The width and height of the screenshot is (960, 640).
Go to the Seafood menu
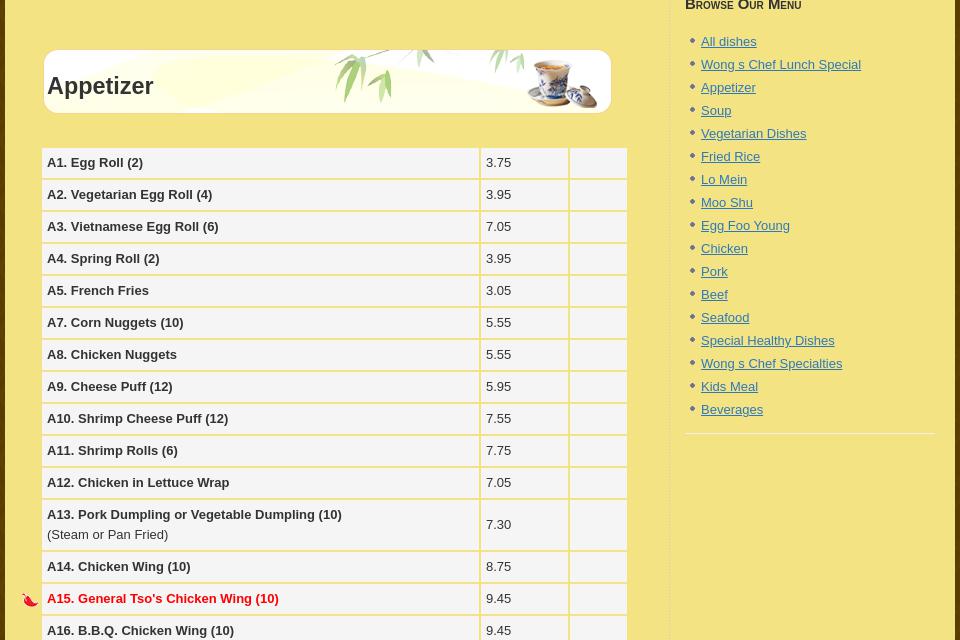pyautogui.click(x=724, y=318)
